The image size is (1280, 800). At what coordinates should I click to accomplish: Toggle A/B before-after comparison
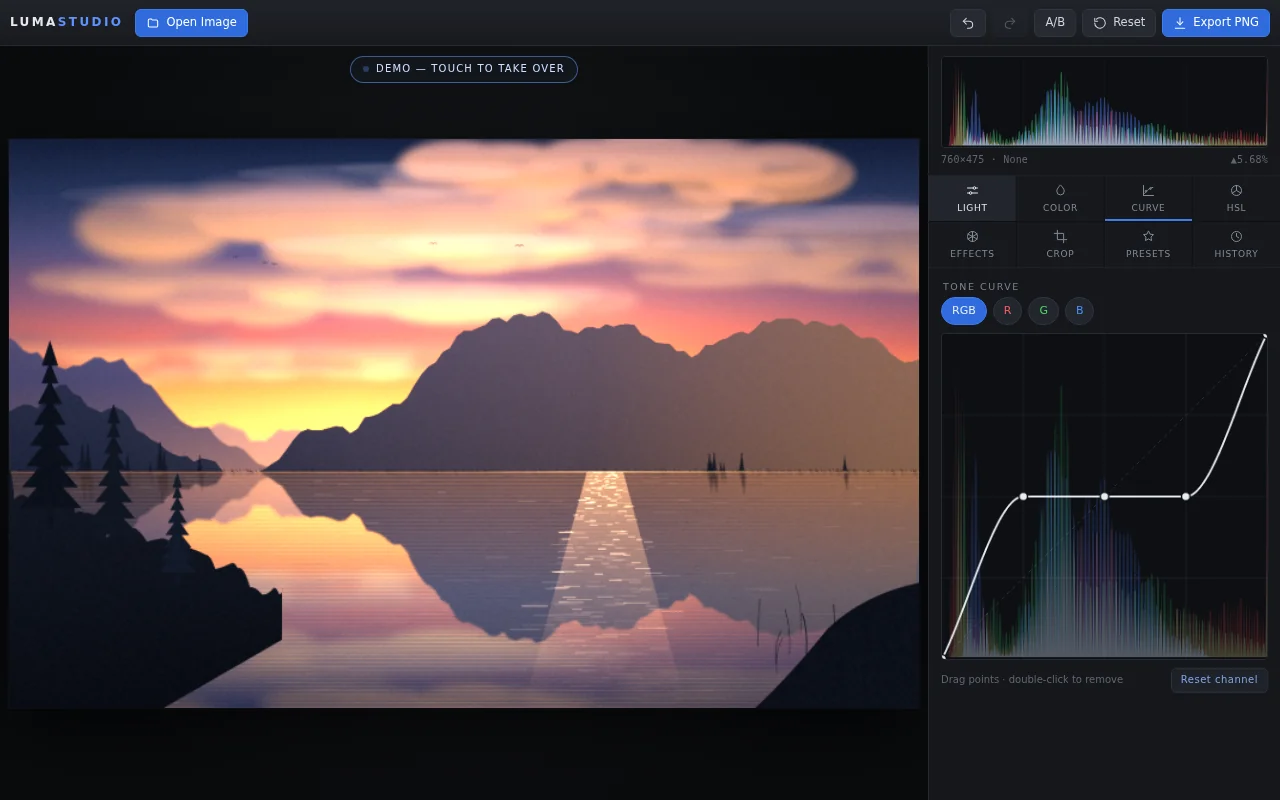click(1055, 23)
